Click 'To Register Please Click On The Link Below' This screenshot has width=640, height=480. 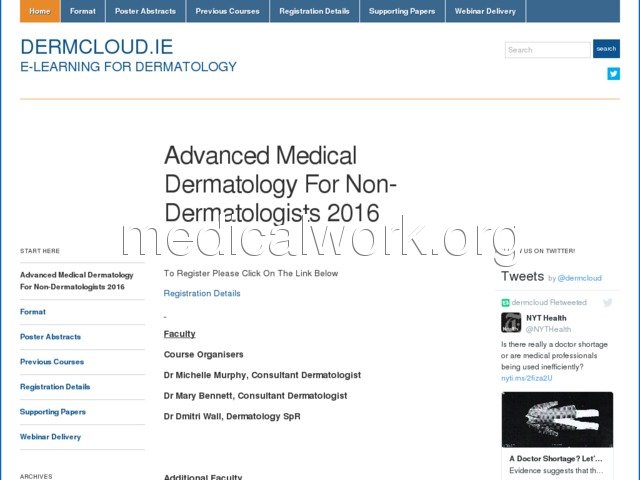251,273
